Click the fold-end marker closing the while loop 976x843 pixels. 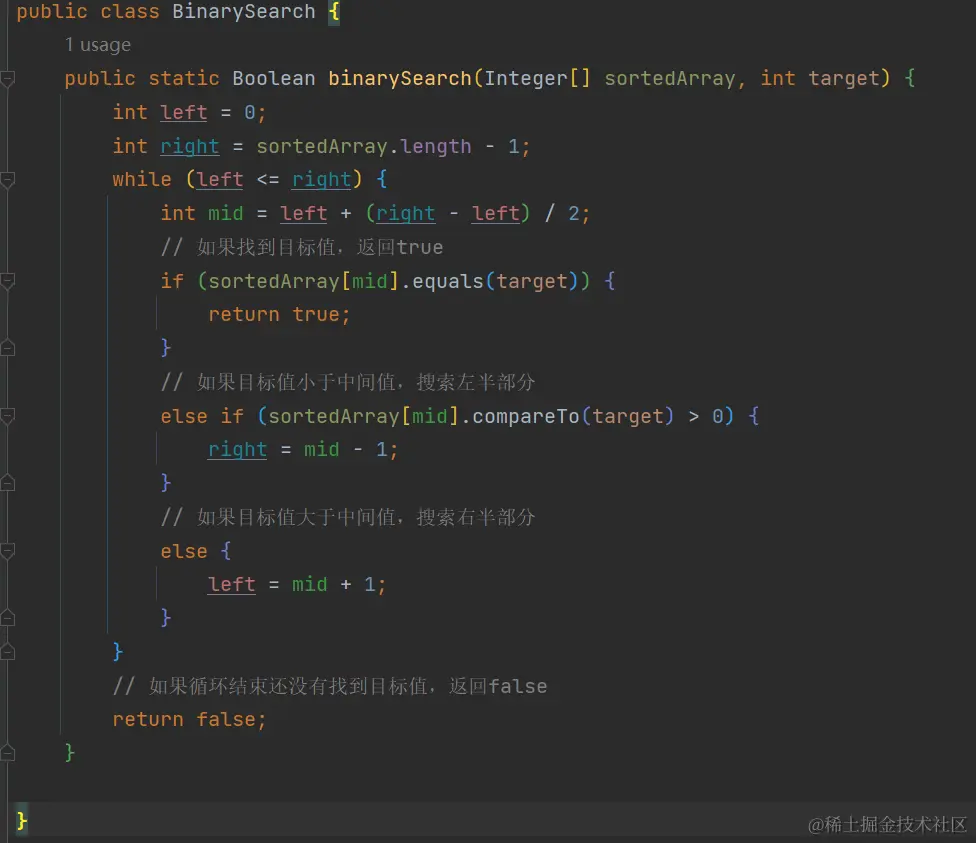coord(7,651)
